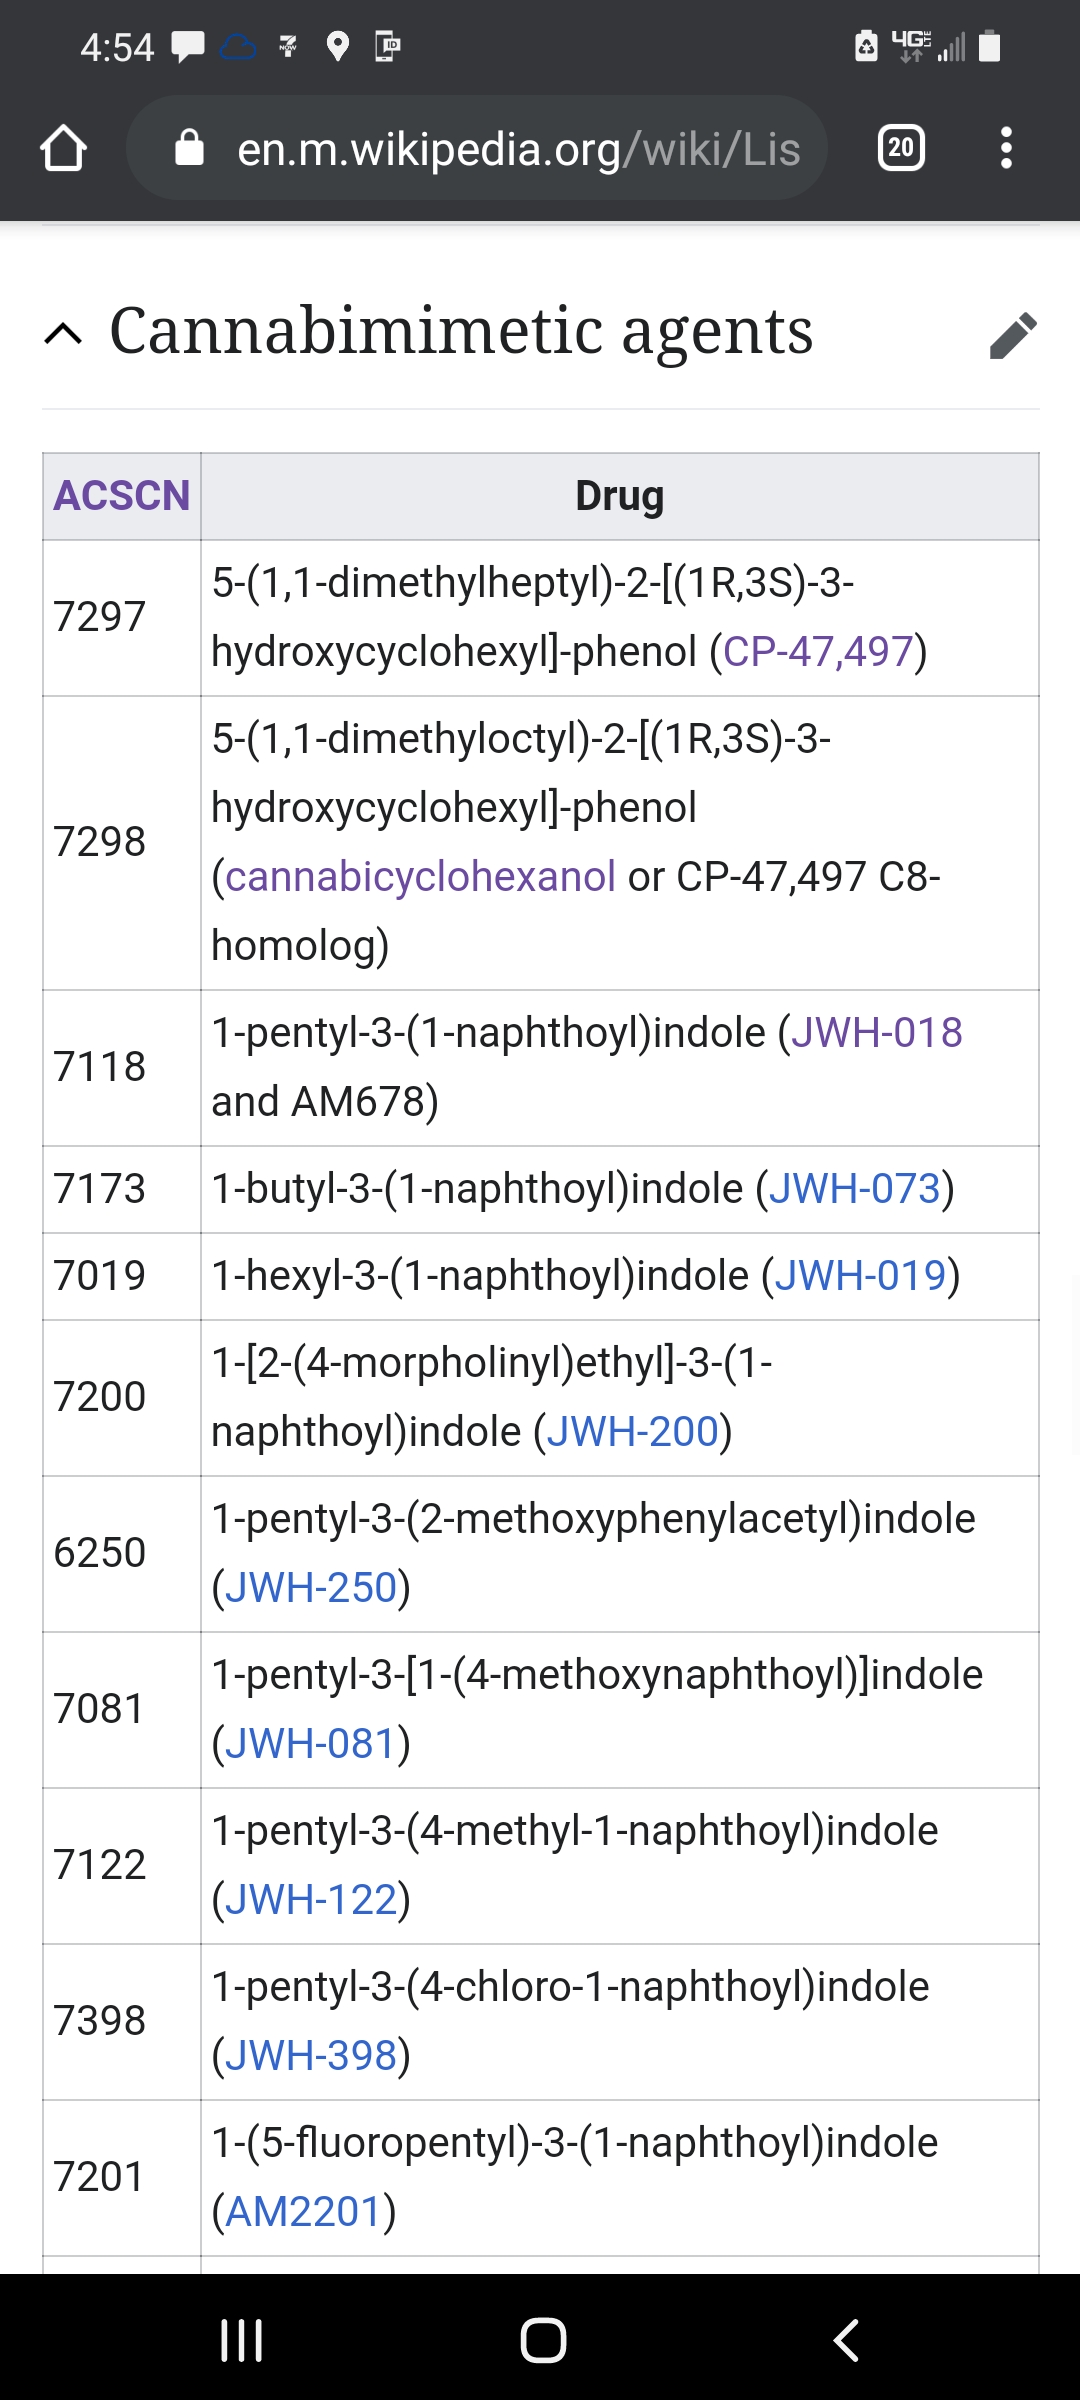Tap the Android home navigation button
The image size is (1080, 2400).
pyautogui.click(x=543, y=2340)
